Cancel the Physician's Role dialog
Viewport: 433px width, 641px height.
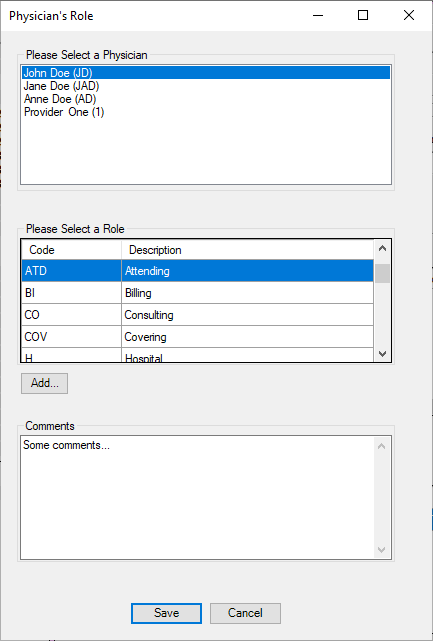click(245, 613)
